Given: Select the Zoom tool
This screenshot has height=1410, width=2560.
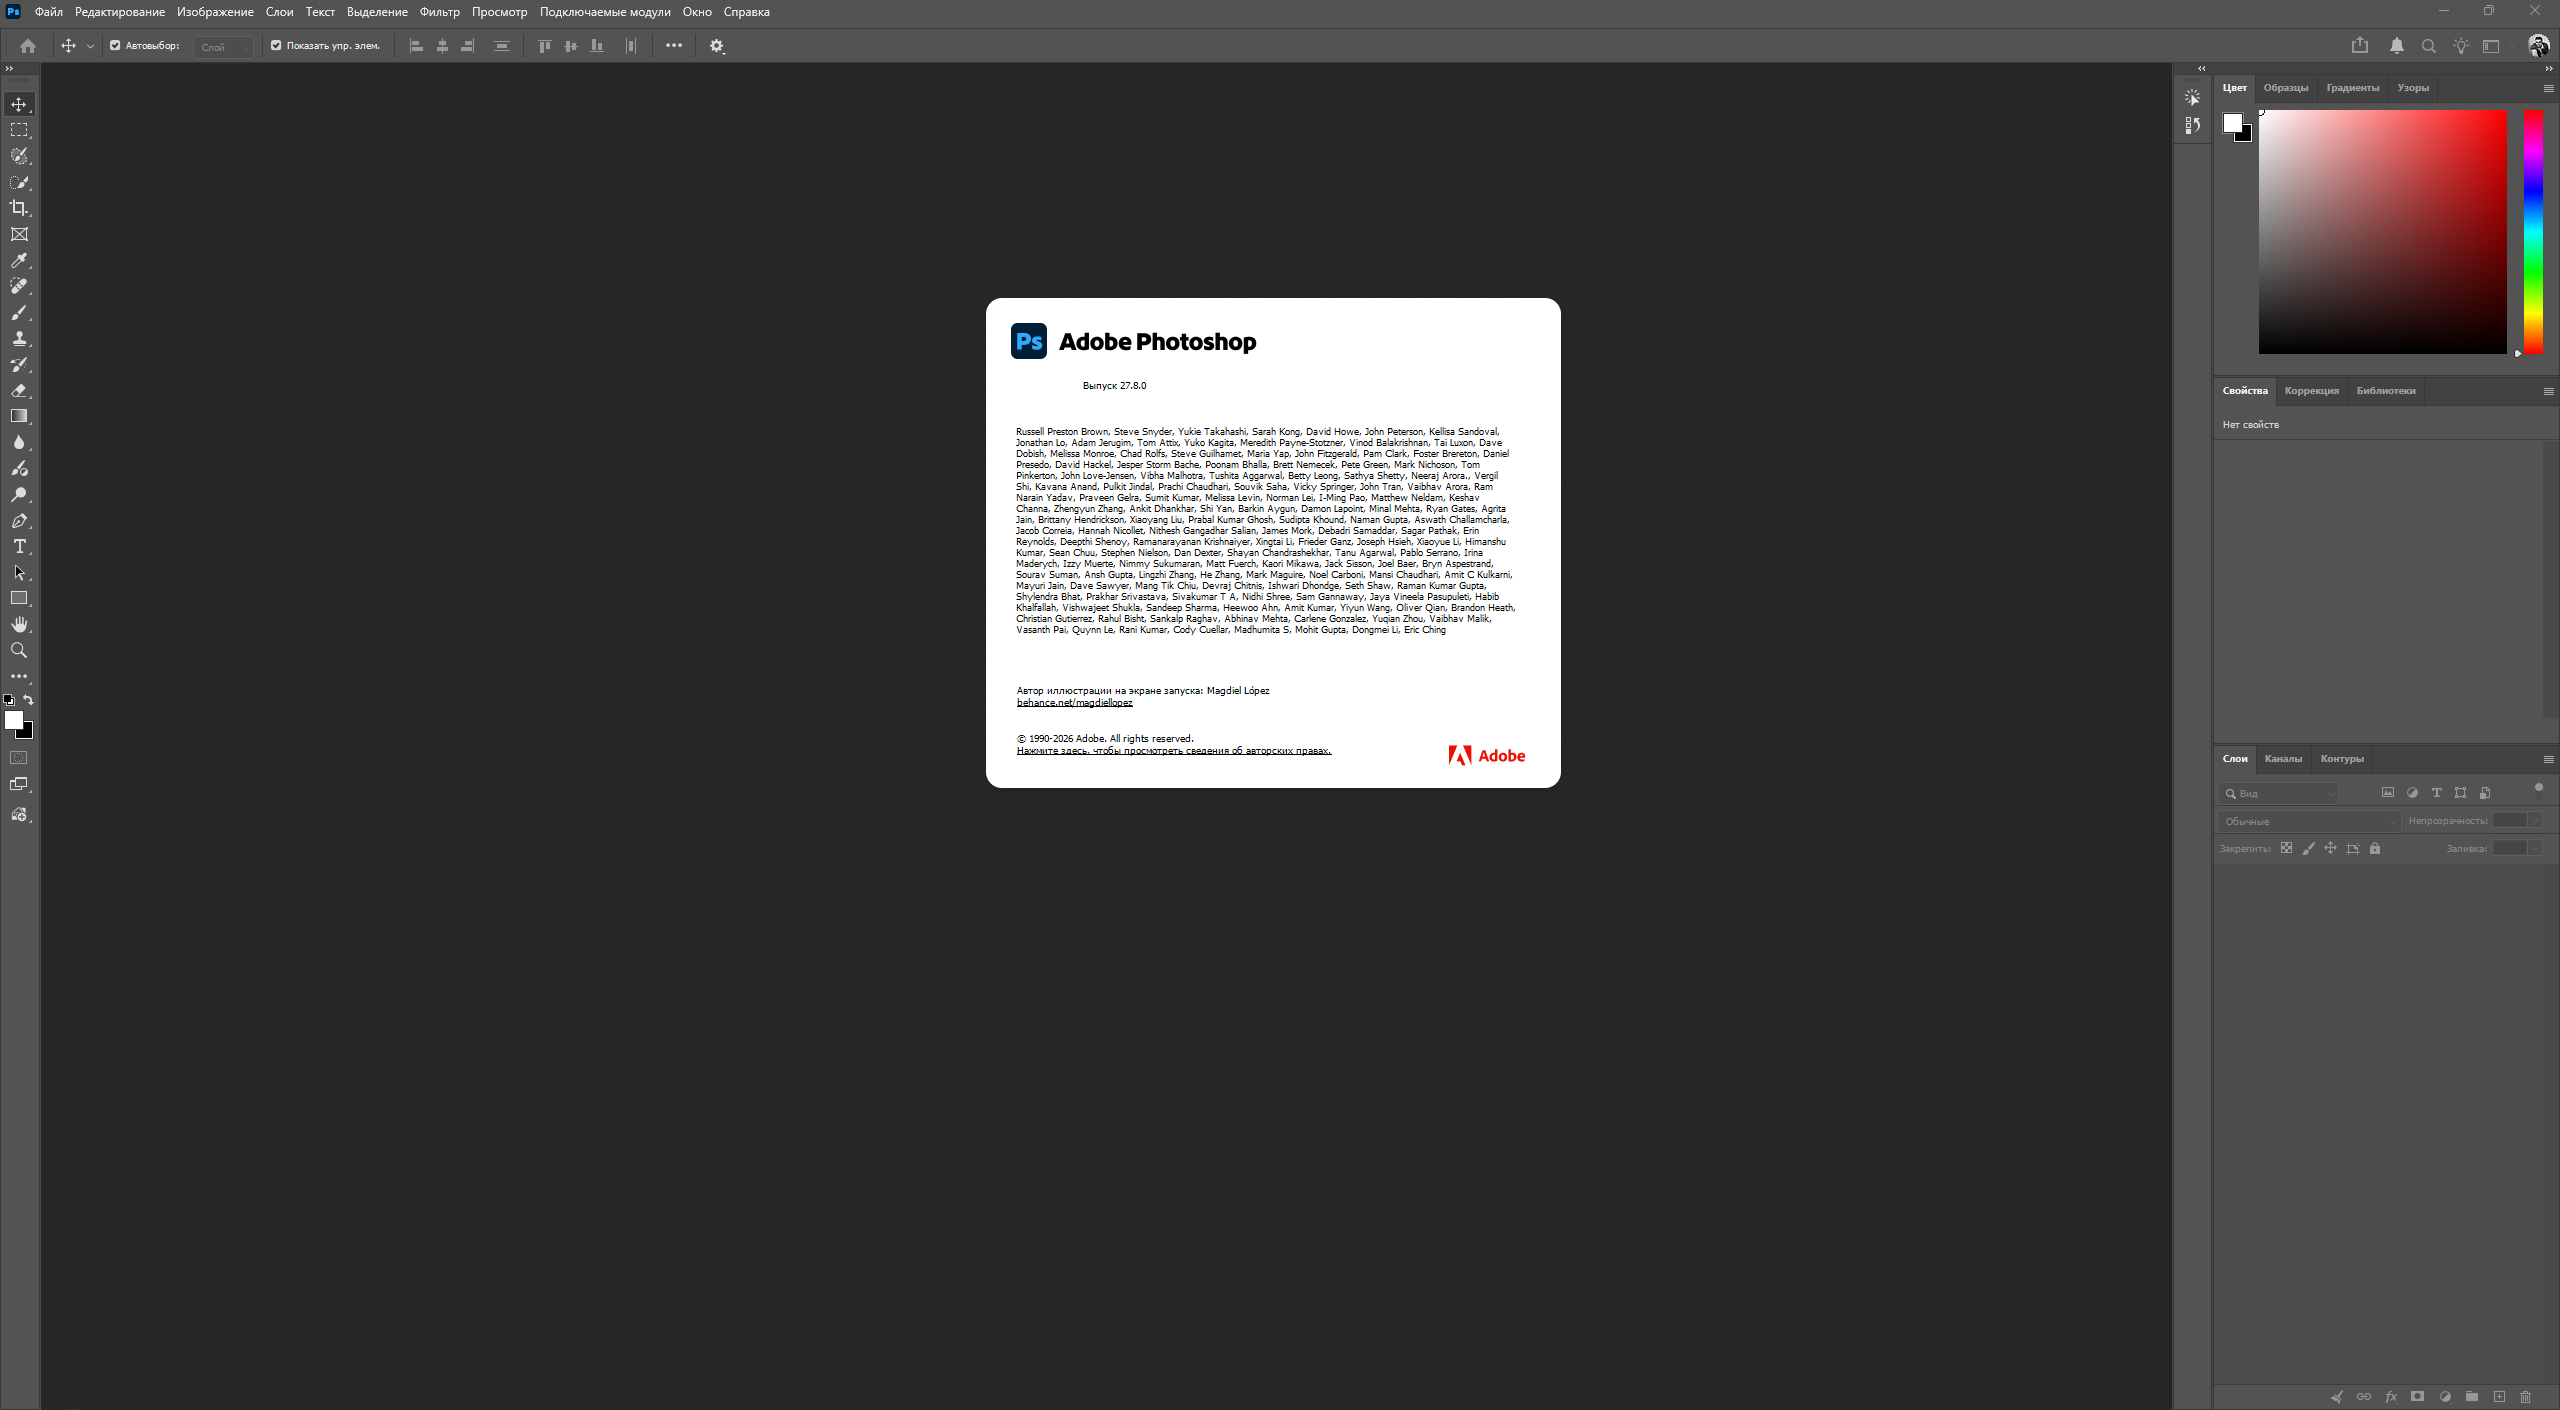Looking at the screenshot, I should [x=19, y=650].
